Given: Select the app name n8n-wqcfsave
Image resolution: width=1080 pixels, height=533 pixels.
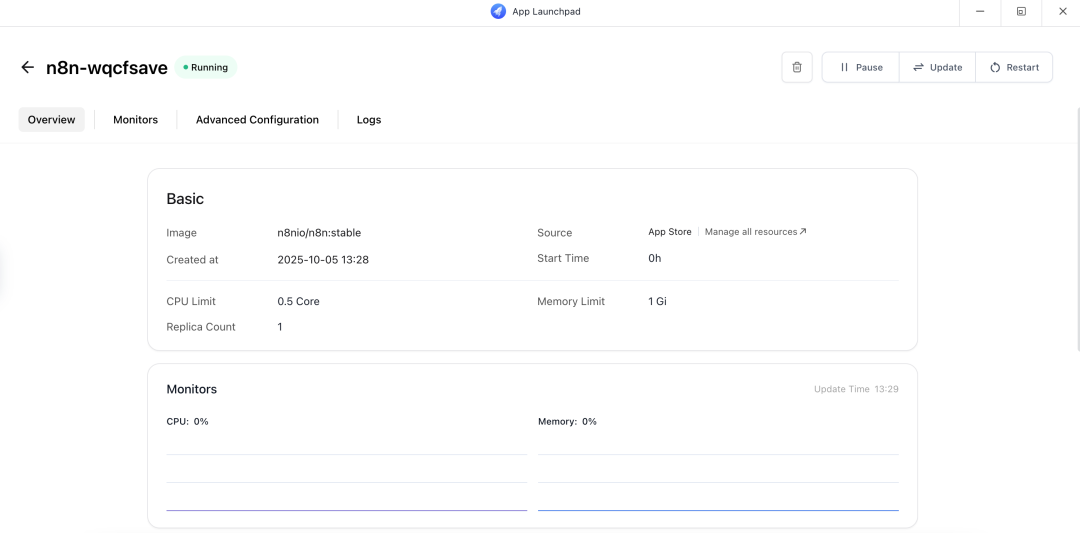Looking at the screenshot, I should pos(107,67).
